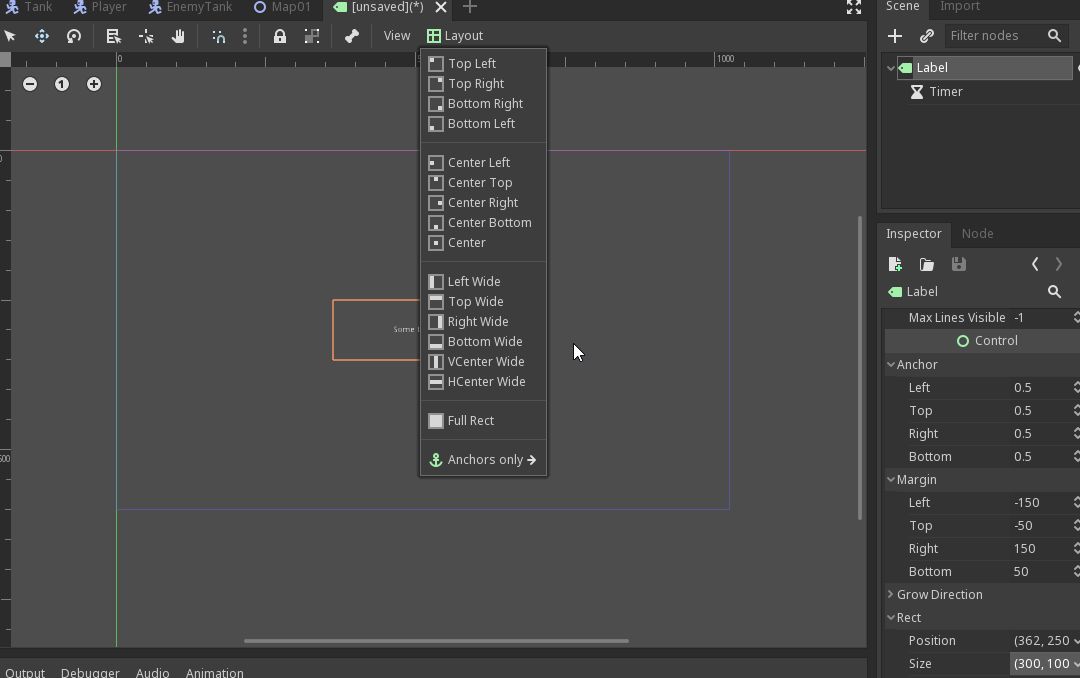This screenshot has width=1080, height=678.
Task: Click the group children icon in toolbar
Action: tap(312, 36)
